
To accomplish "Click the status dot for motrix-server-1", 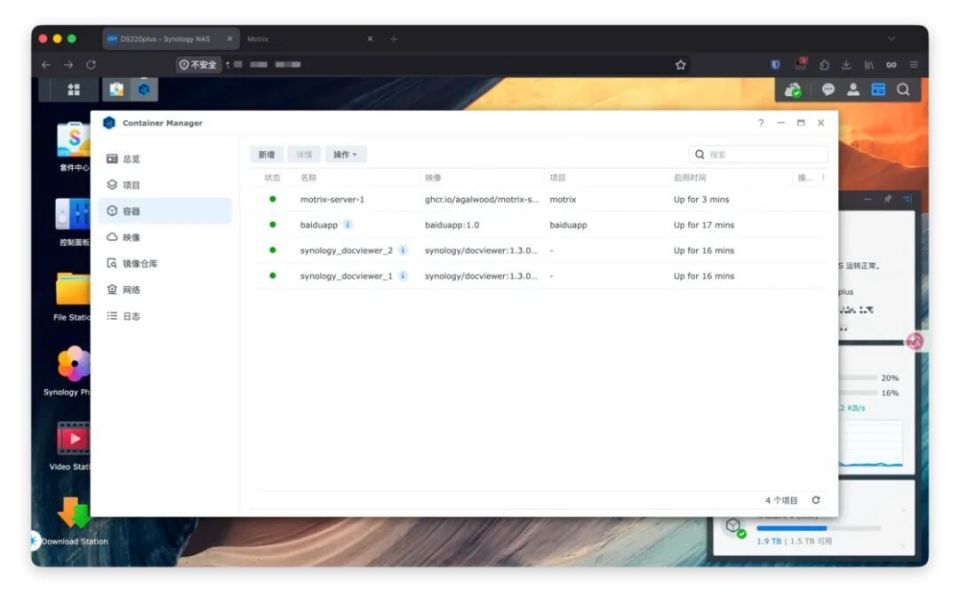I will pos(272,199).
